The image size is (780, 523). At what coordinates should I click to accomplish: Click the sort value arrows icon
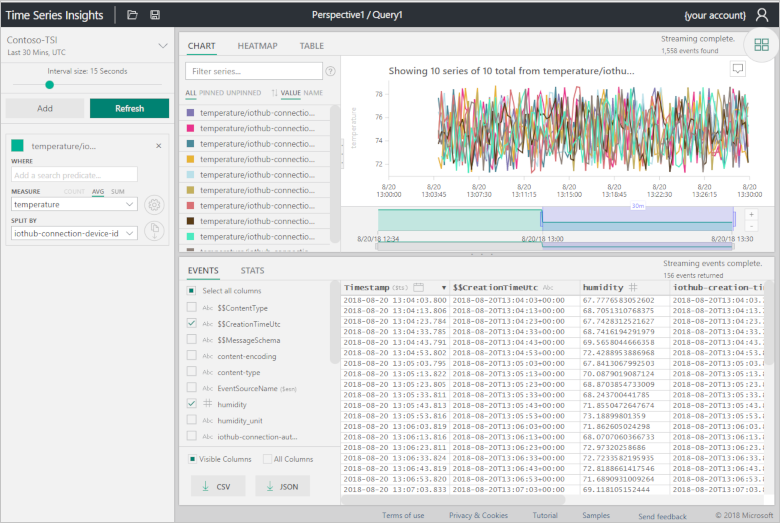(x=275, y=93)
